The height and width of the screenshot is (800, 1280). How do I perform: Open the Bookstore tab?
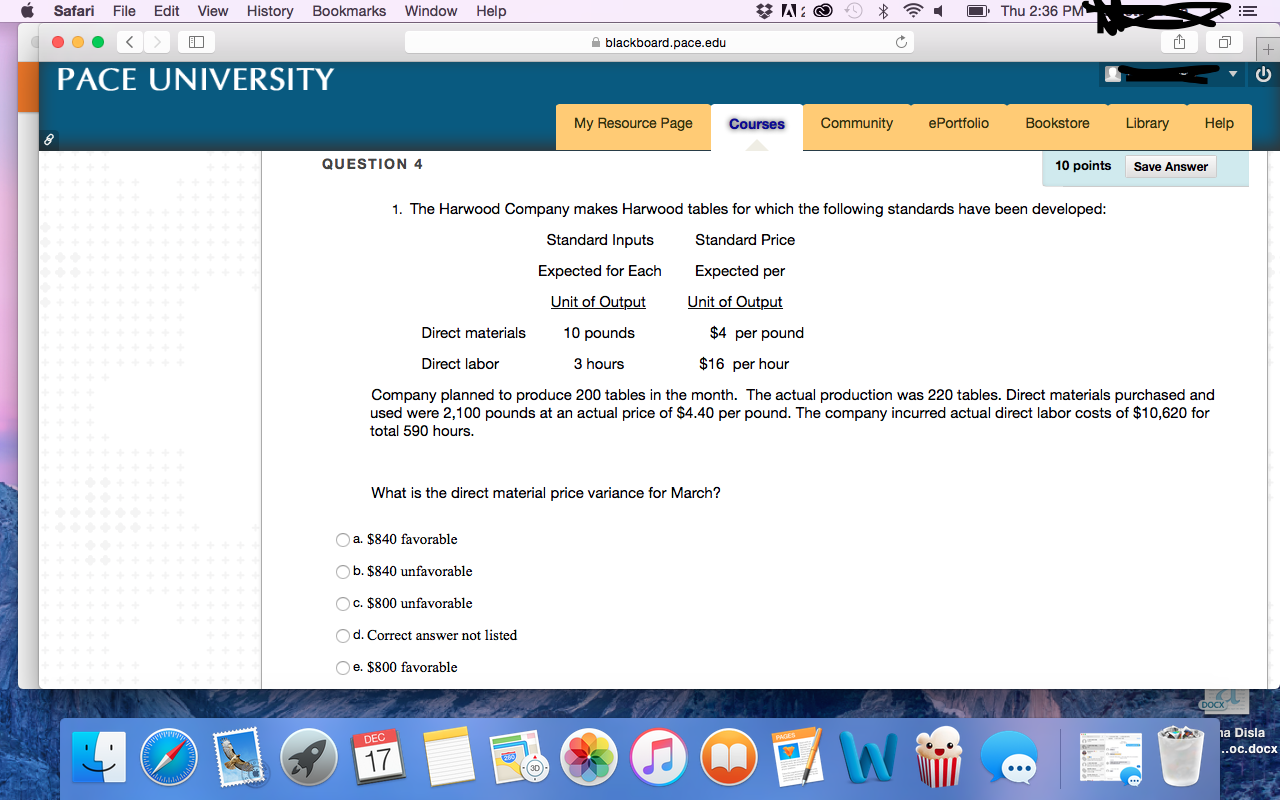1057,126
